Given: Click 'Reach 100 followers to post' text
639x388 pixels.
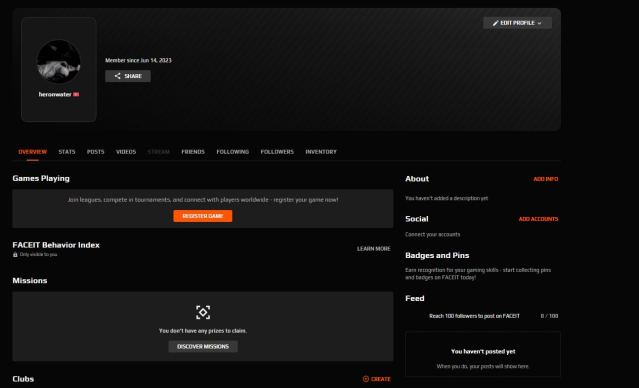Looking at the screenshot, I should [474, 316].
